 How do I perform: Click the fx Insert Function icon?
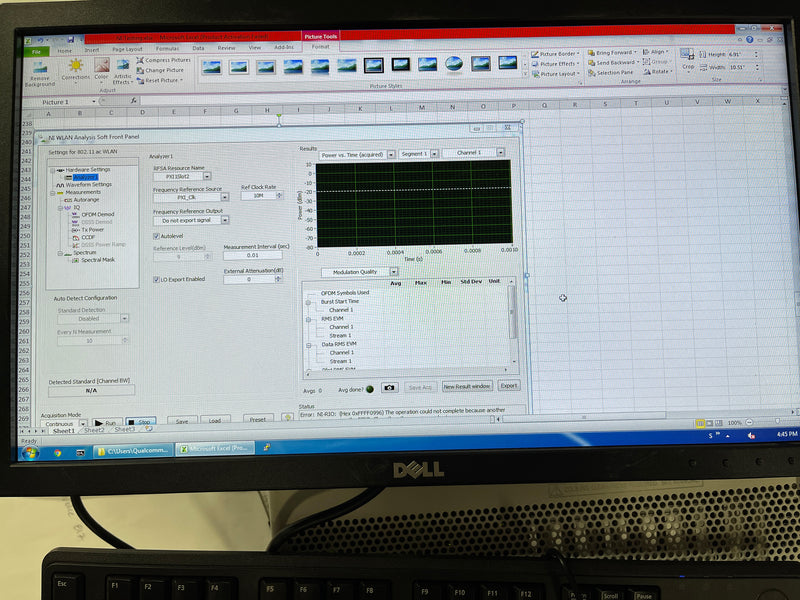(133, 101)
